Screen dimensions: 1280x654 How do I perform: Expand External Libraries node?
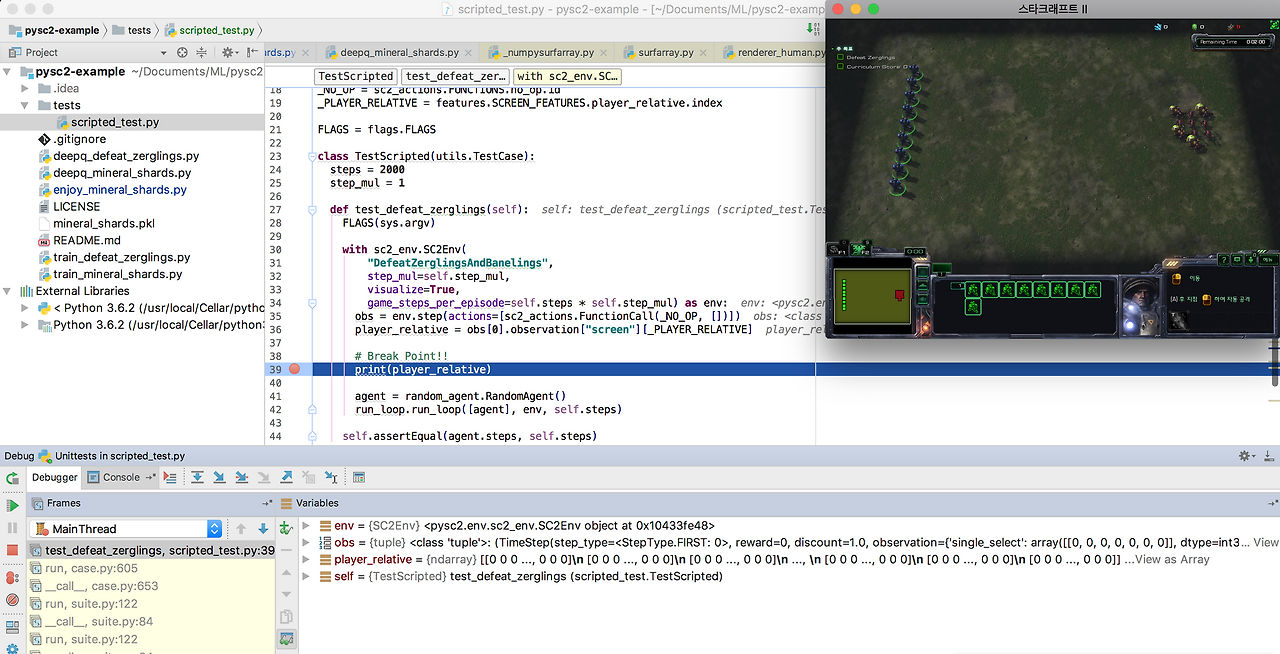9,291
